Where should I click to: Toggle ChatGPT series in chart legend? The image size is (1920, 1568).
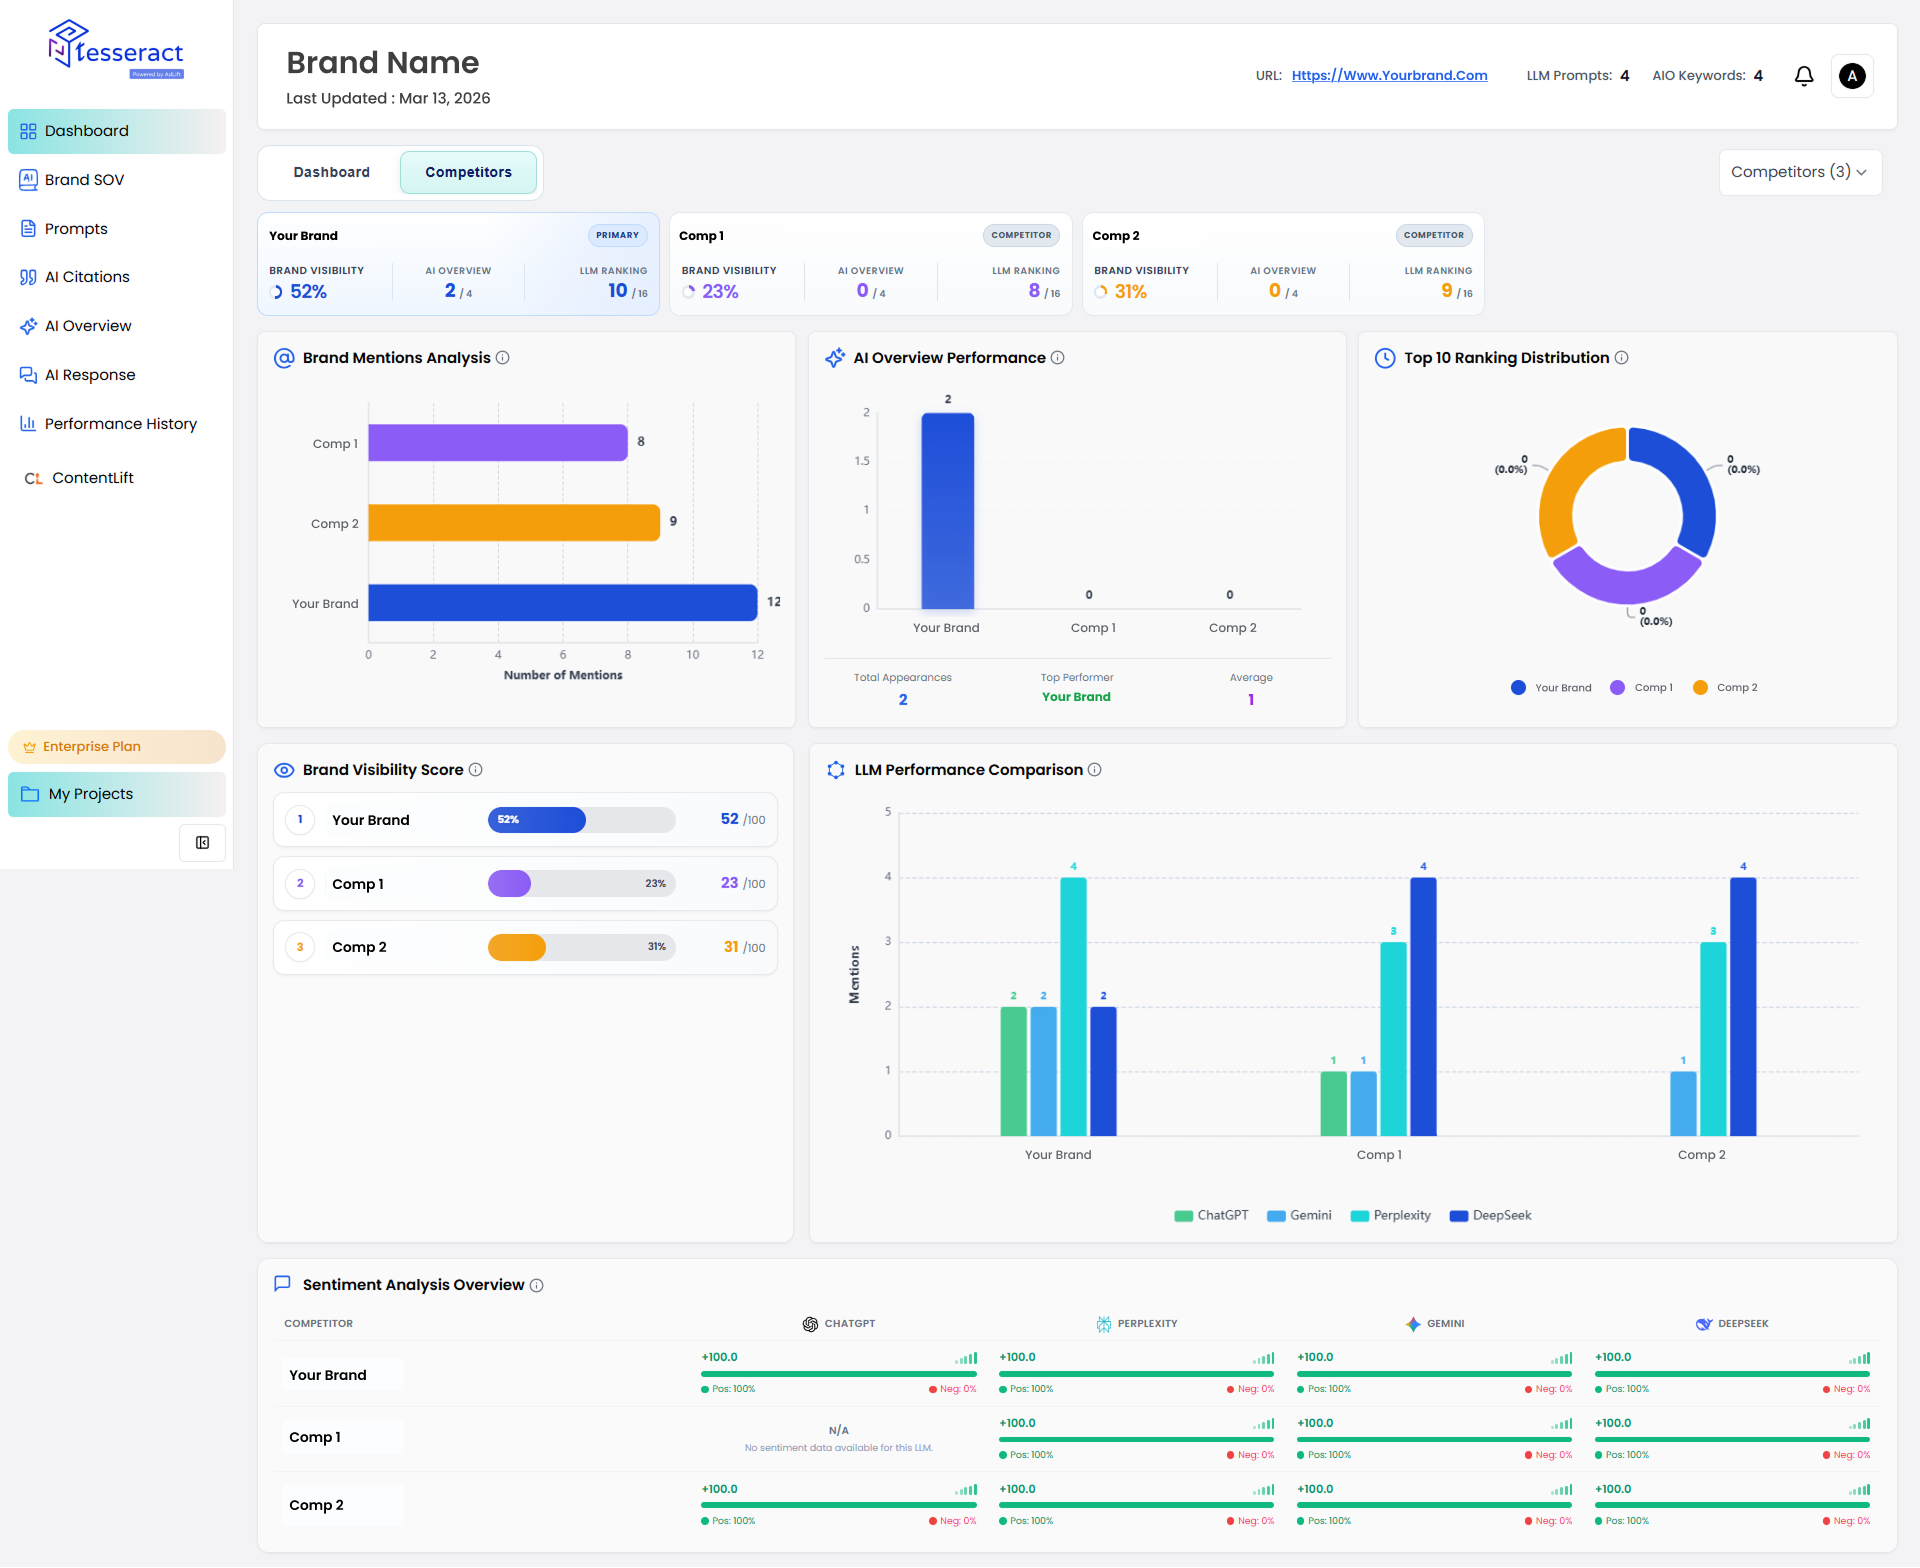pyautogui.click(x=1211, y=1216)
